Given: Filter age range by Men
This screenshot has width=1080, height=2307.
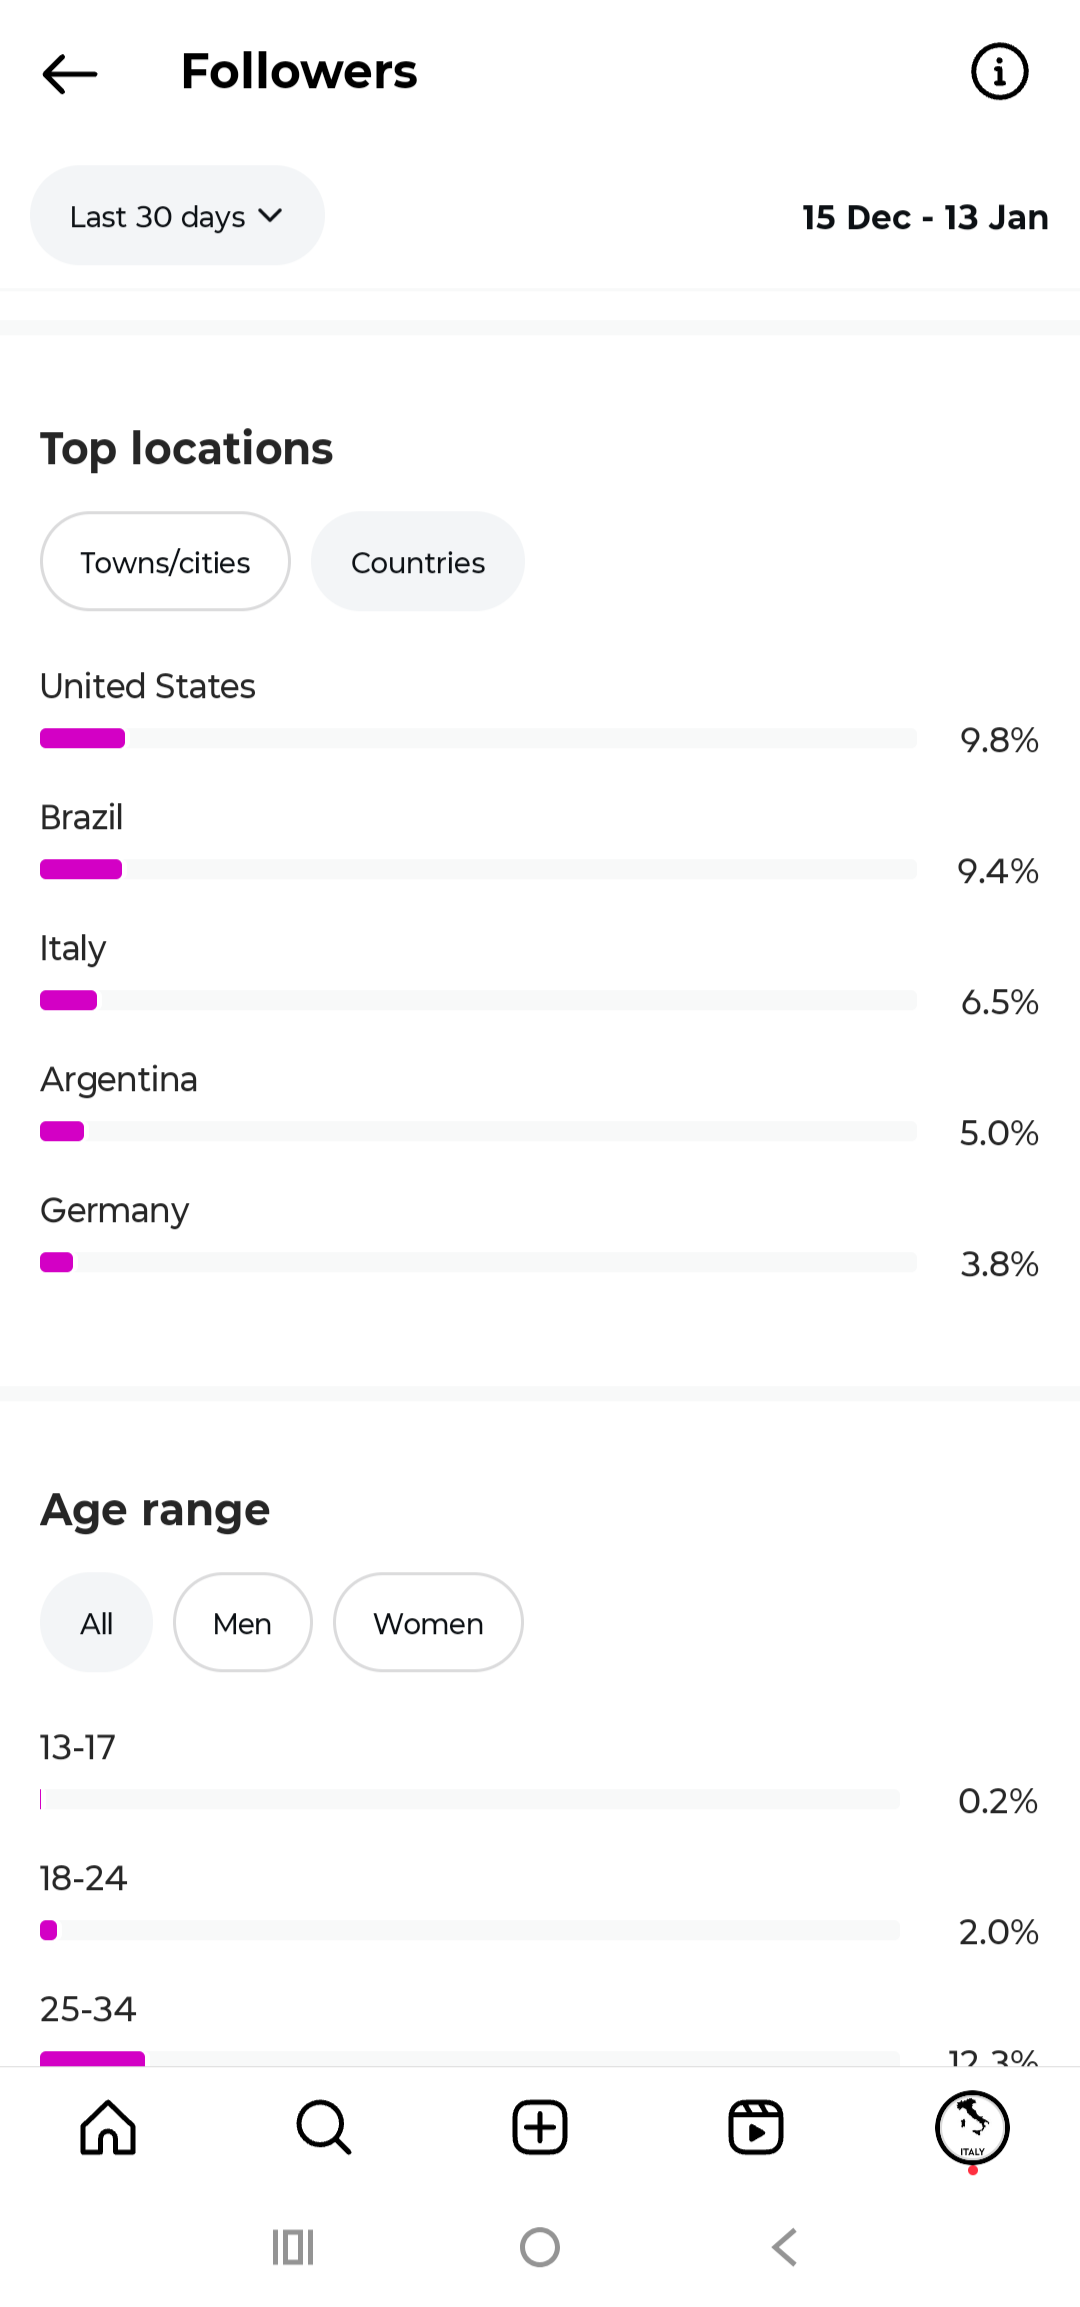Looking at the screenshot, I should point(242,1623).
